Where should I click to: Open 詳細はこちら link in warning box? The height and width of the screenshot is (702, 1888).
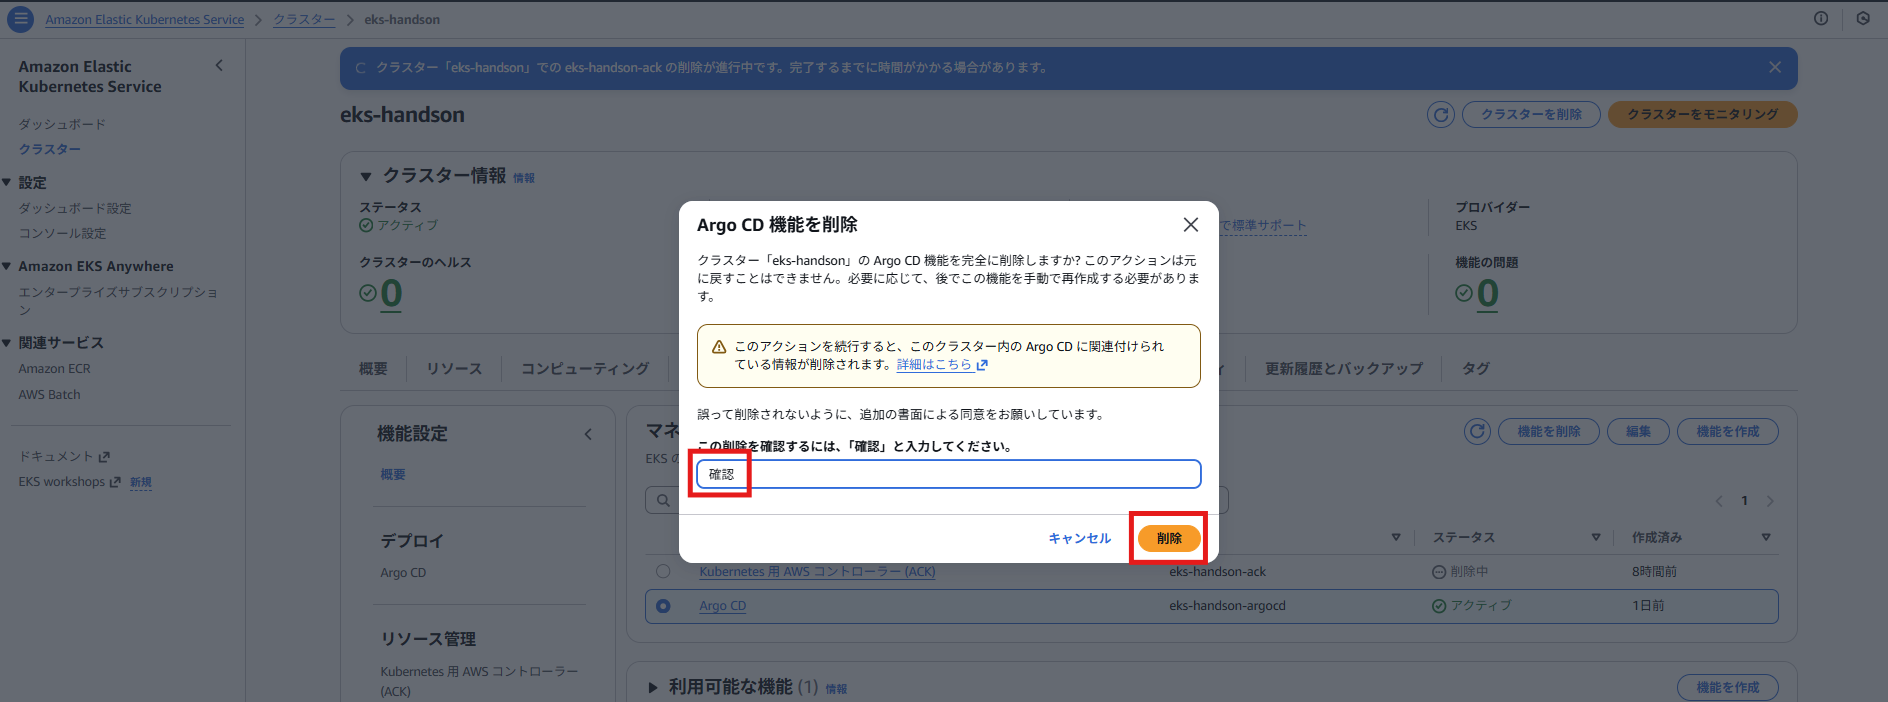(x=942, y=364)
